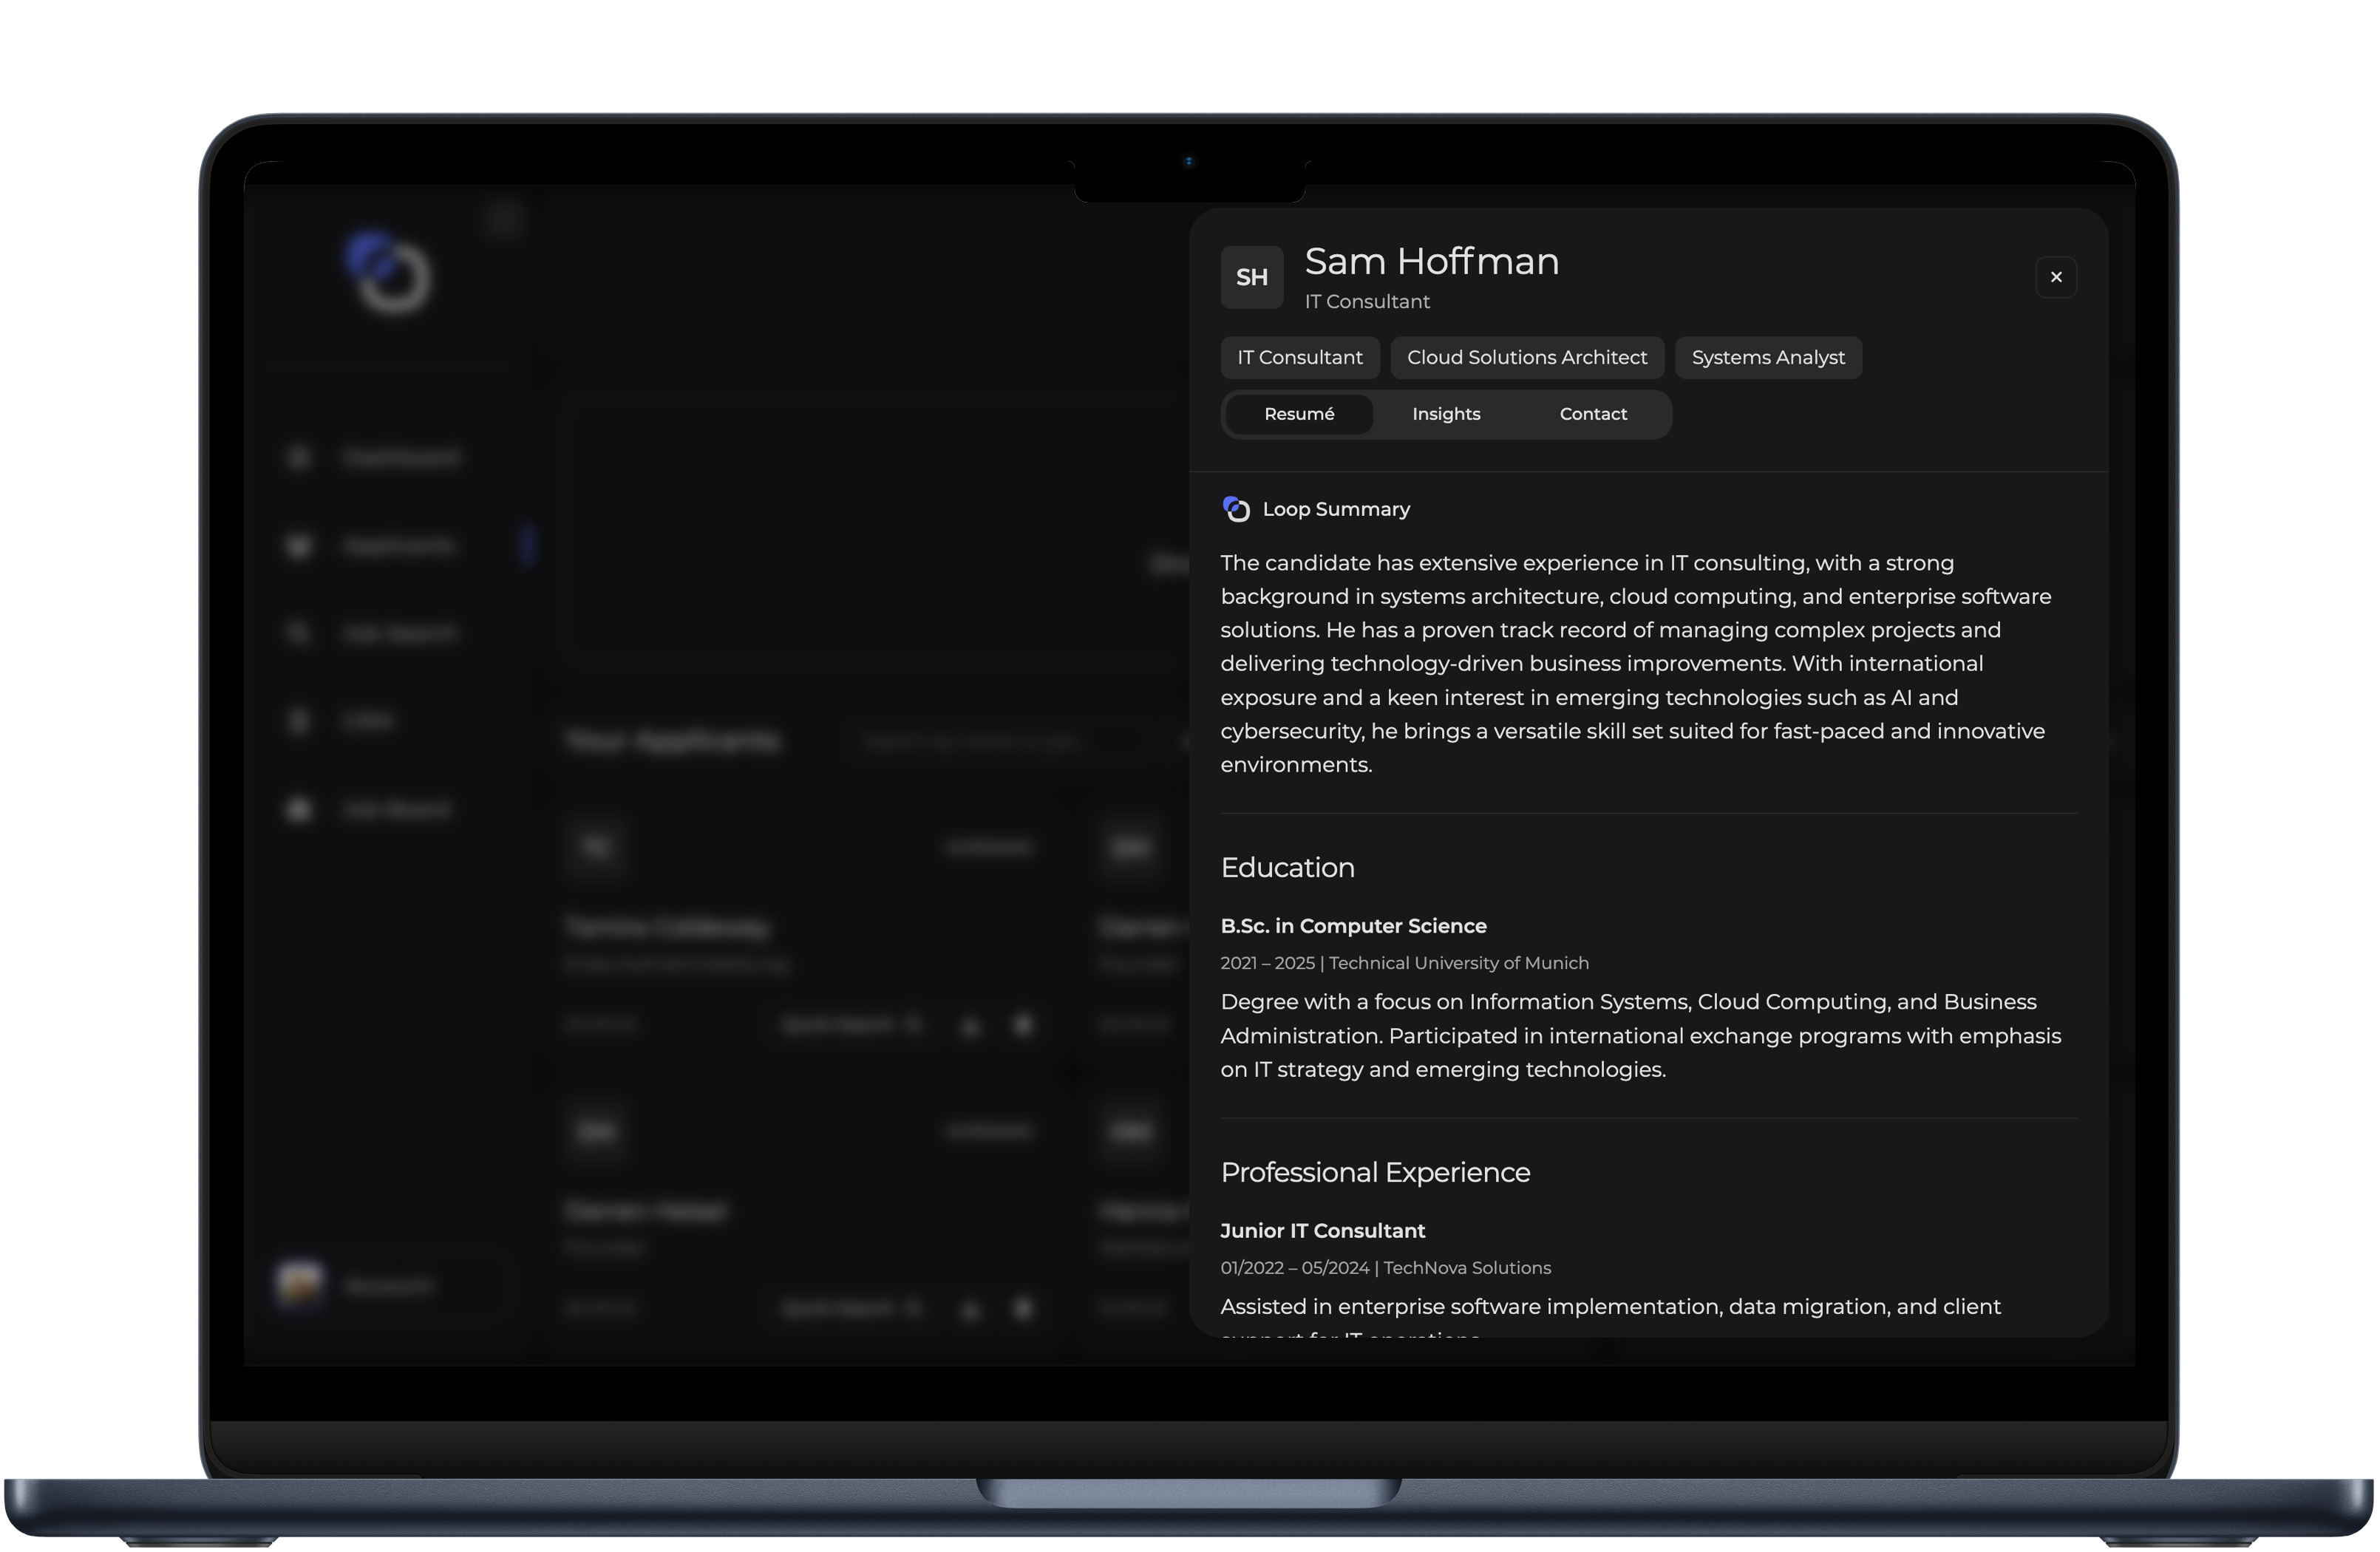Screen dimensions: 2380x1552
Task: Close the Sam Hoffman candidate panel
Action: click(2055, 277)
